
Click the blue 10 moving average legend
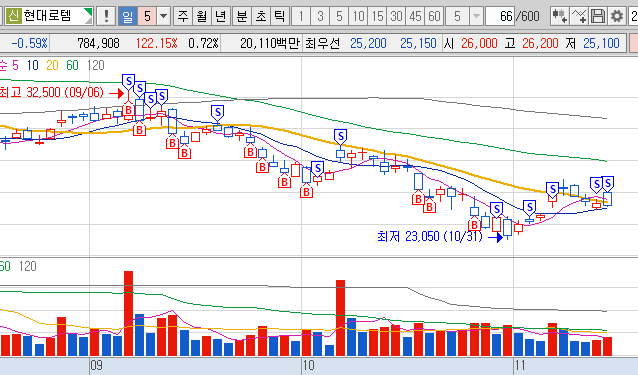(33, 65)
